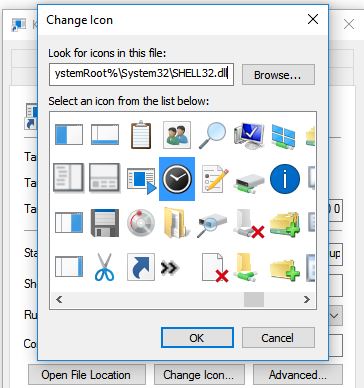Click the icon list's left scroll arrow
The image size is (364, 388).
click(x=59, y=299)
